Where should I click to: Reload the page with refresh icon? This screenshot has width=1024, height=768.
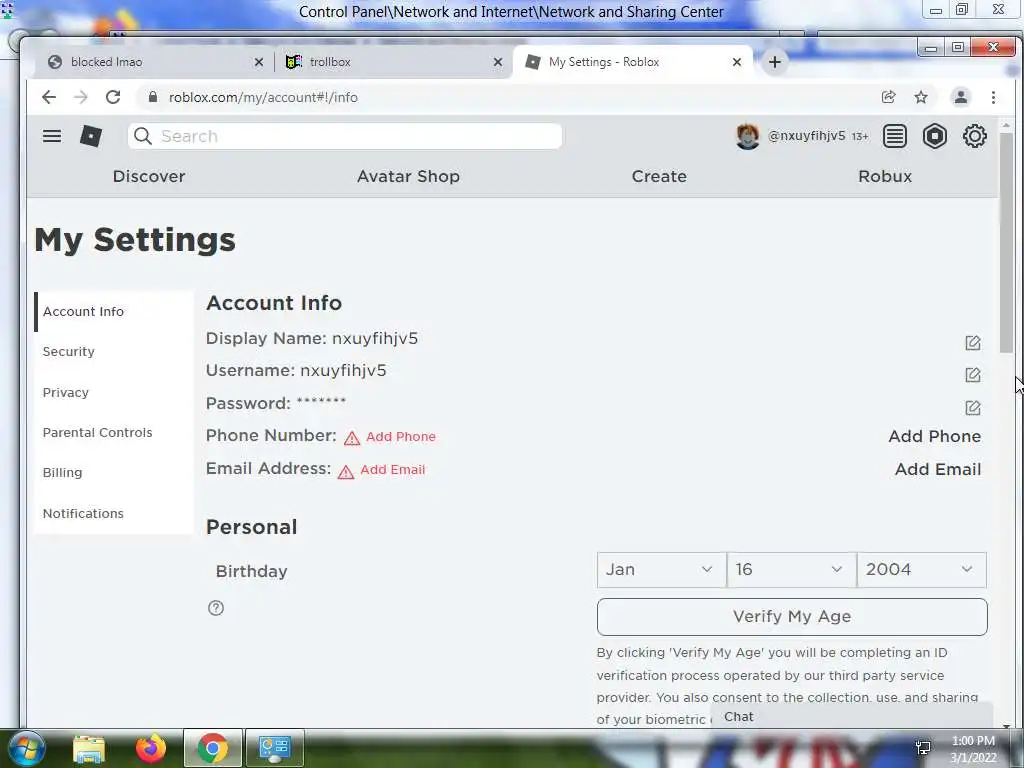(113, 97)
